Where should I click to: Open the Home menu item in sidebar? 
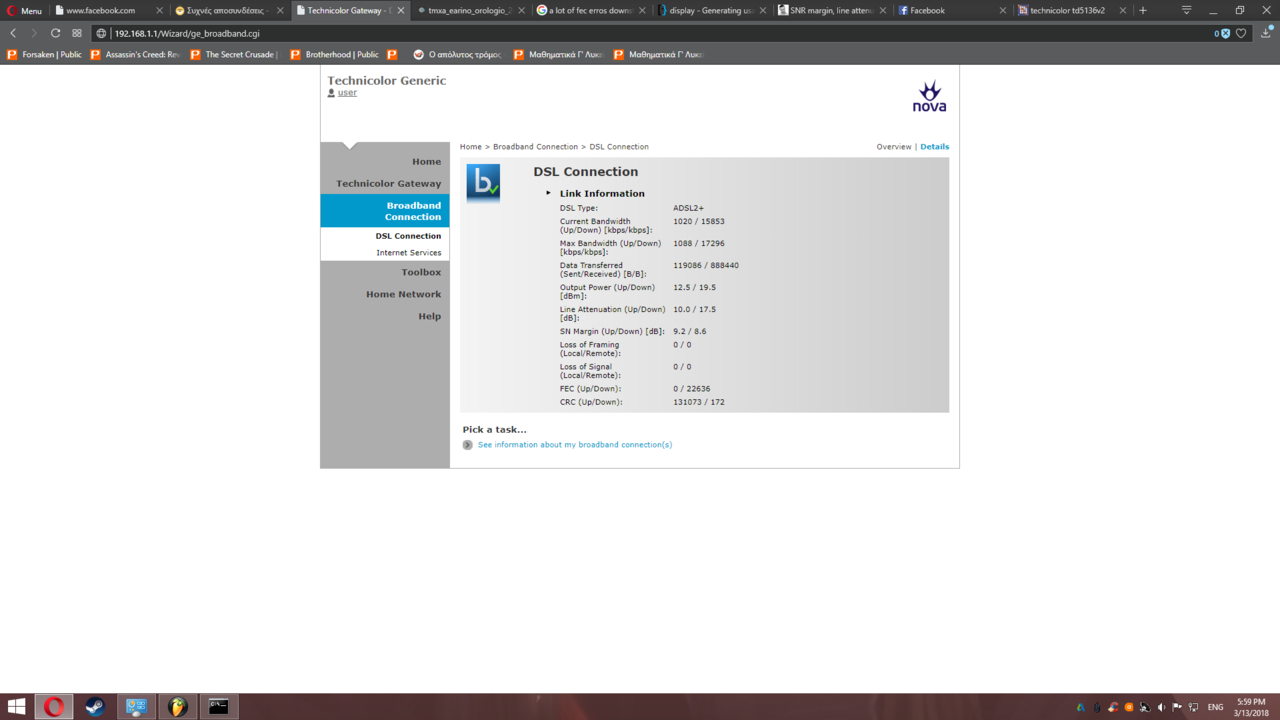(x=426, y=162)
